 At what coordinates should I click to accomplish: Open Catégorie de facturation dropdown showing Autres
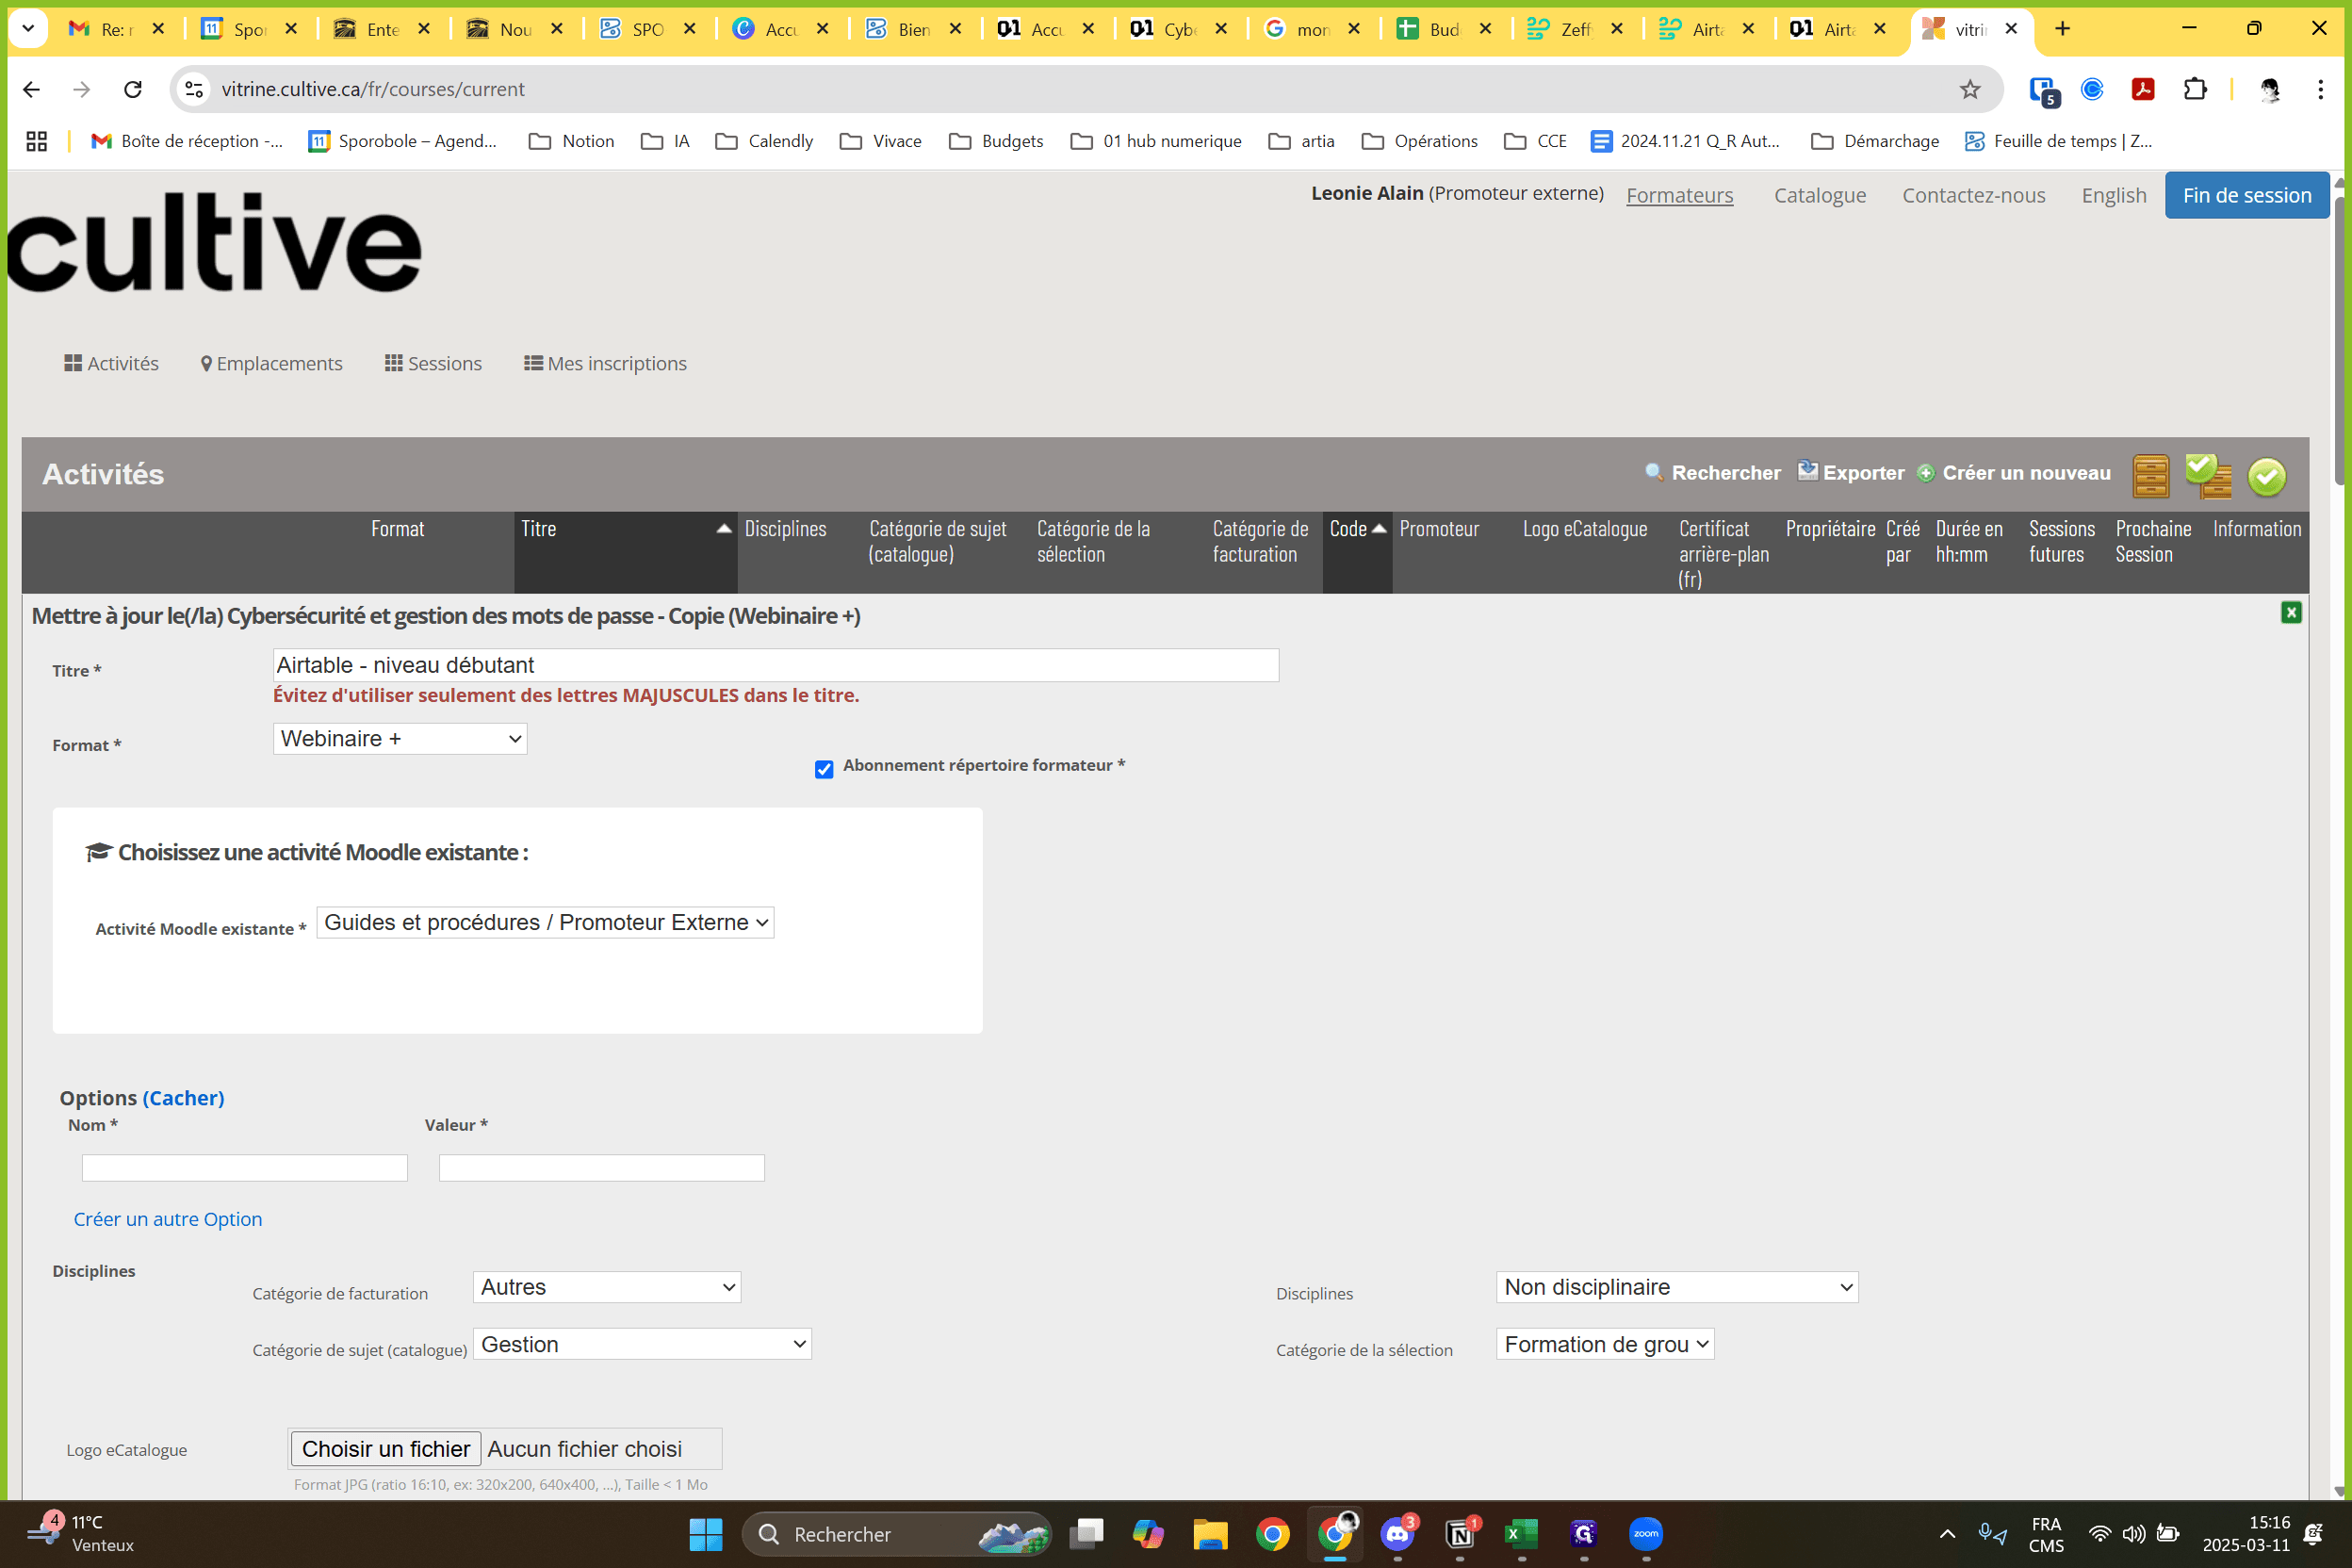tap(607, 1287)
